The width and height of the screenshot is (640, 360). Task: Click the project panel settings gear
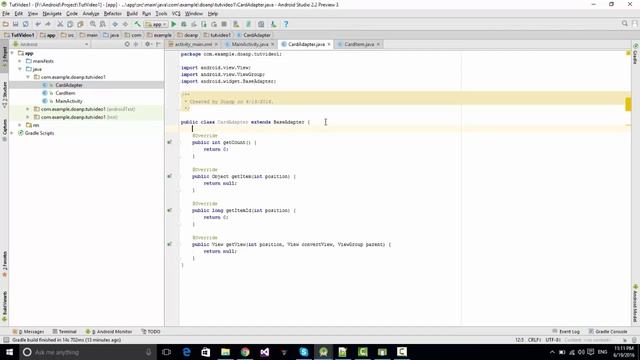(x=148, y=44)
